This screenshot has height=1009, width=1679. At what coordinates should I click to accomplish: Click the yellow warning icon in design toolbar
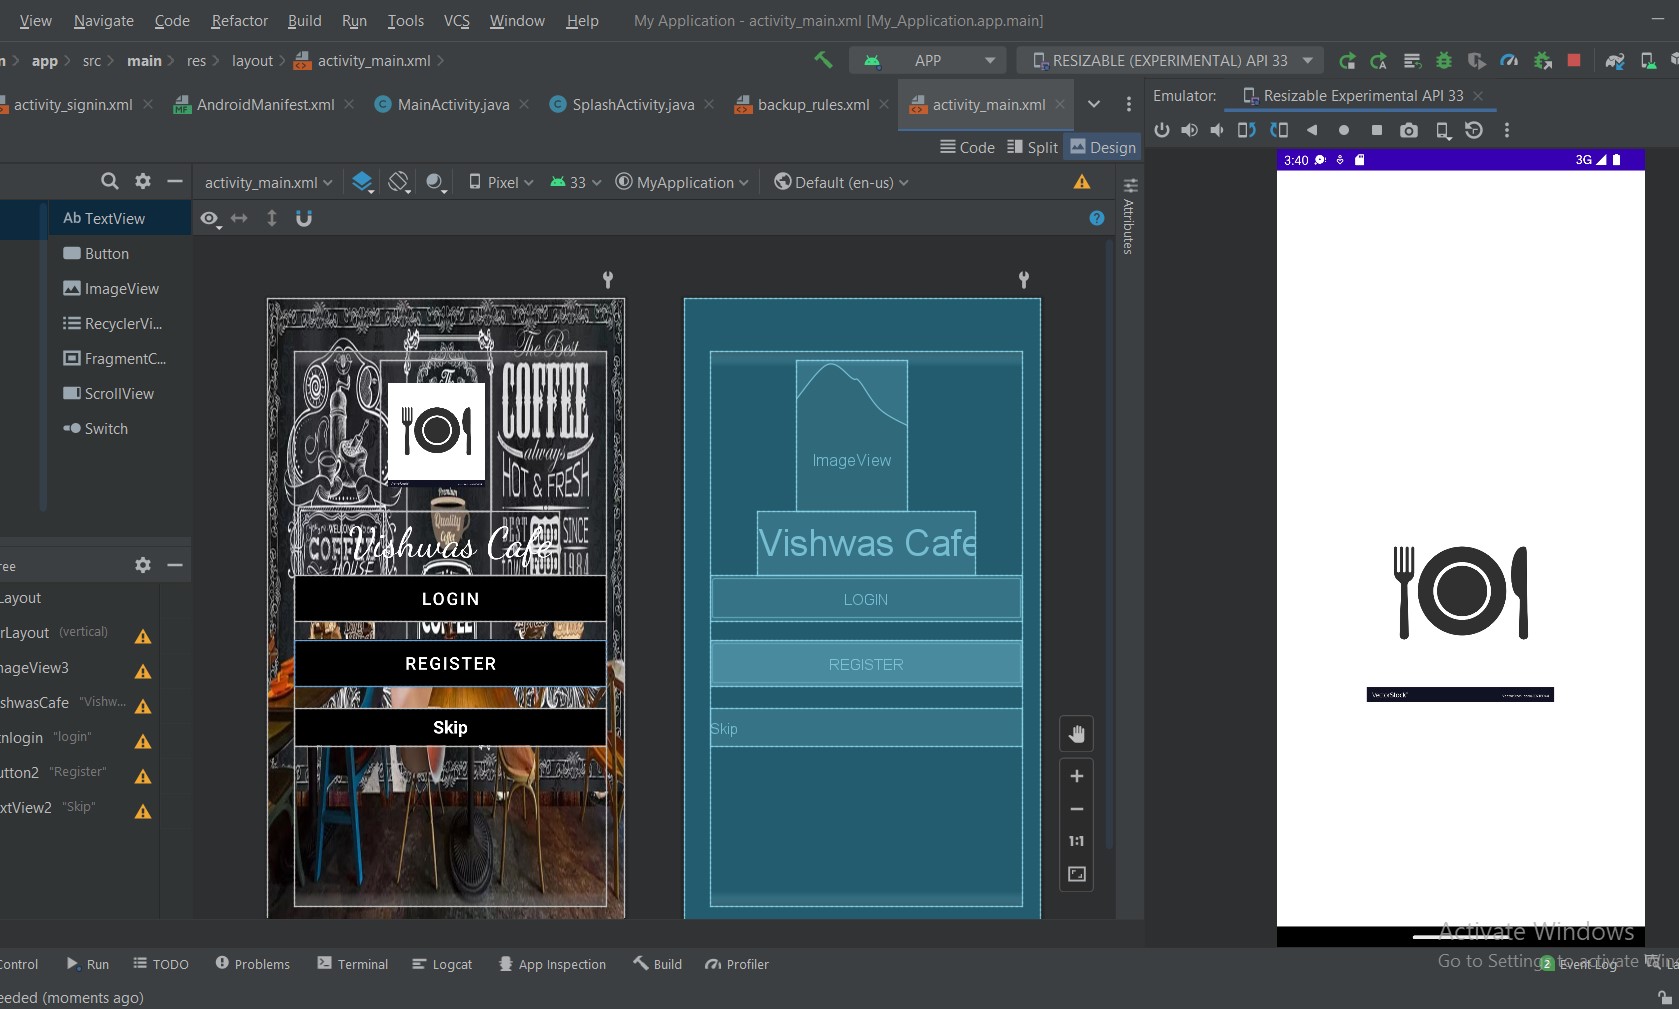coord(1082,182)
